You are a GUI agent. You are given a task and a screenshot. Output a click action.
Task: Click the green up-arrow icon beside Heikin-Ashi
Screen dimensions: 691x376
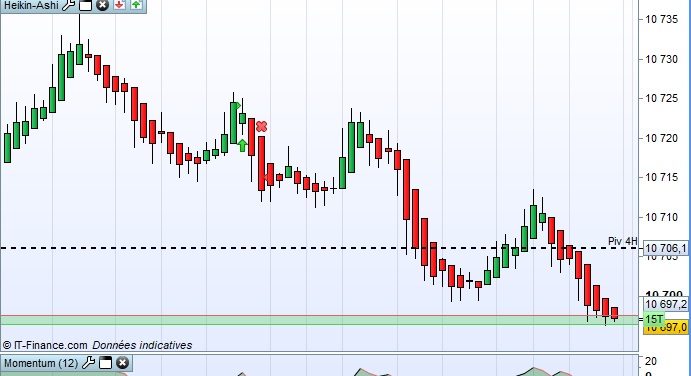pyautogui.click(x=136, y=5)
